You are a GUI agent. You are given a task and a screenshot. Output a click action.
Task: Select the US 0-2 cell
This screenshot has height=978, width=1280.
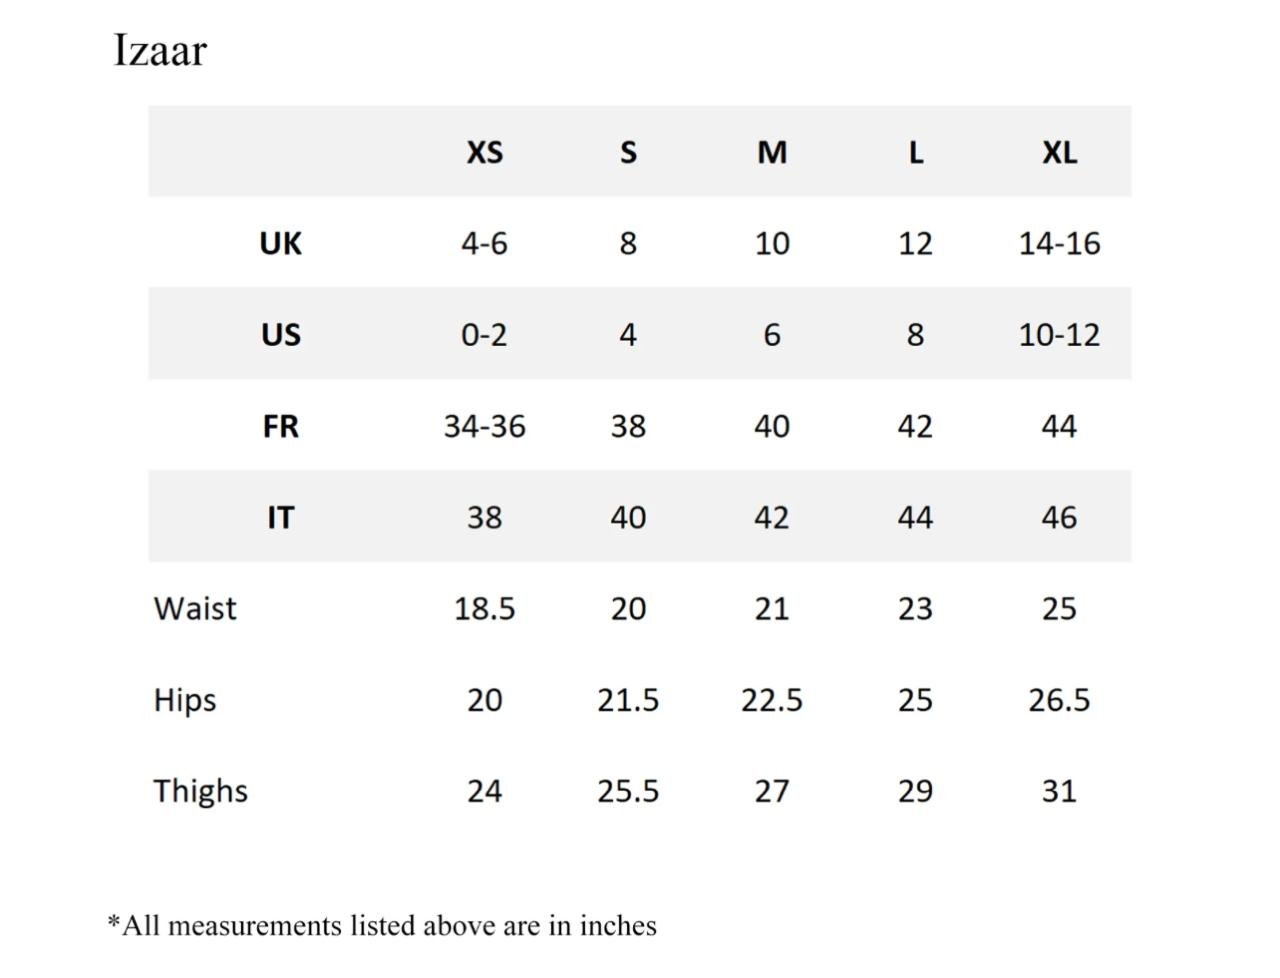484,334
